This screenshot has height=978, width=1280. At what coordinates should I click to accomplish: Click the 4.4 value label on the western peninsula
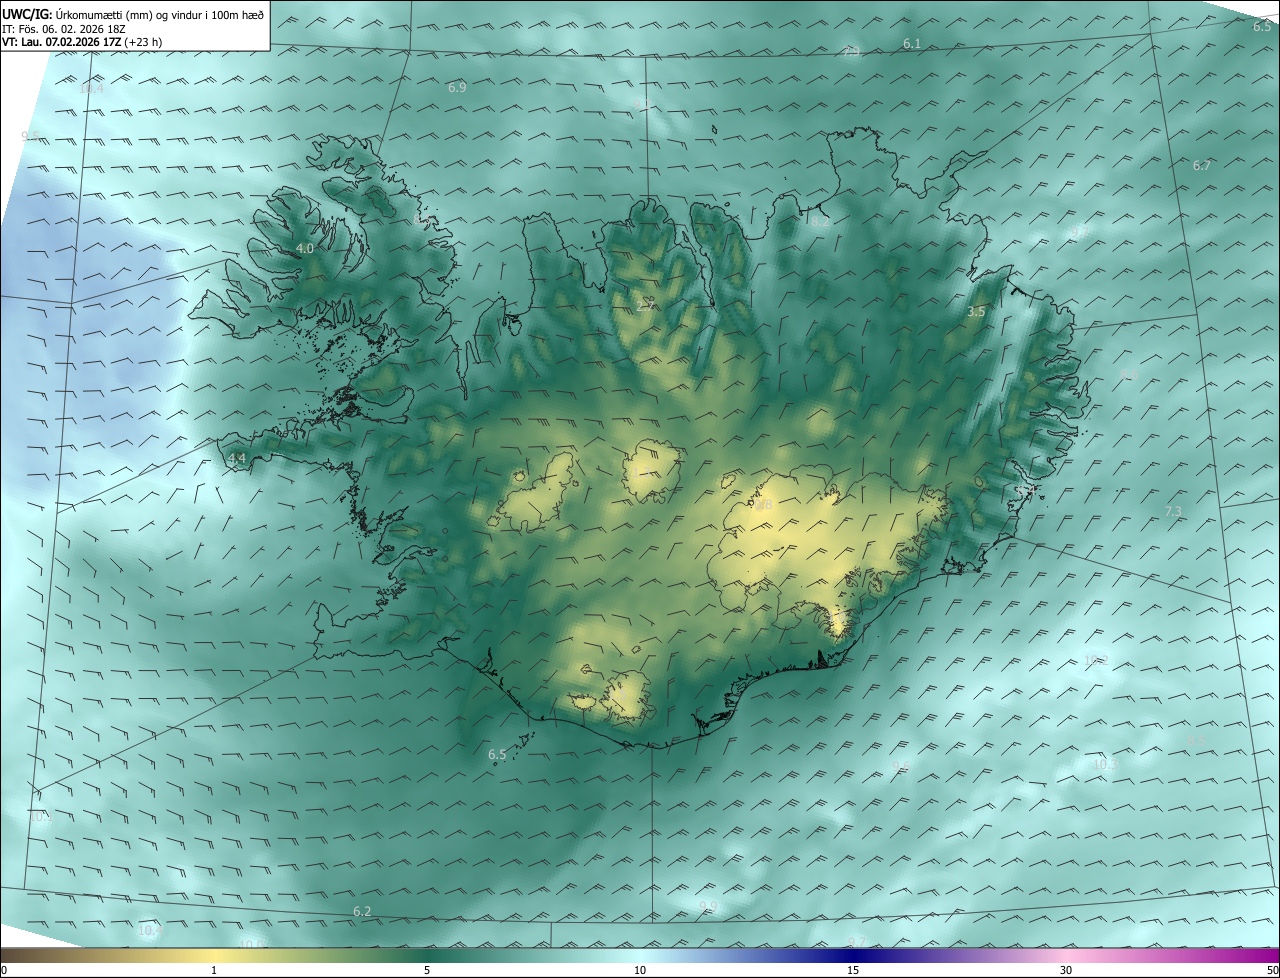[x=237, y=459]
